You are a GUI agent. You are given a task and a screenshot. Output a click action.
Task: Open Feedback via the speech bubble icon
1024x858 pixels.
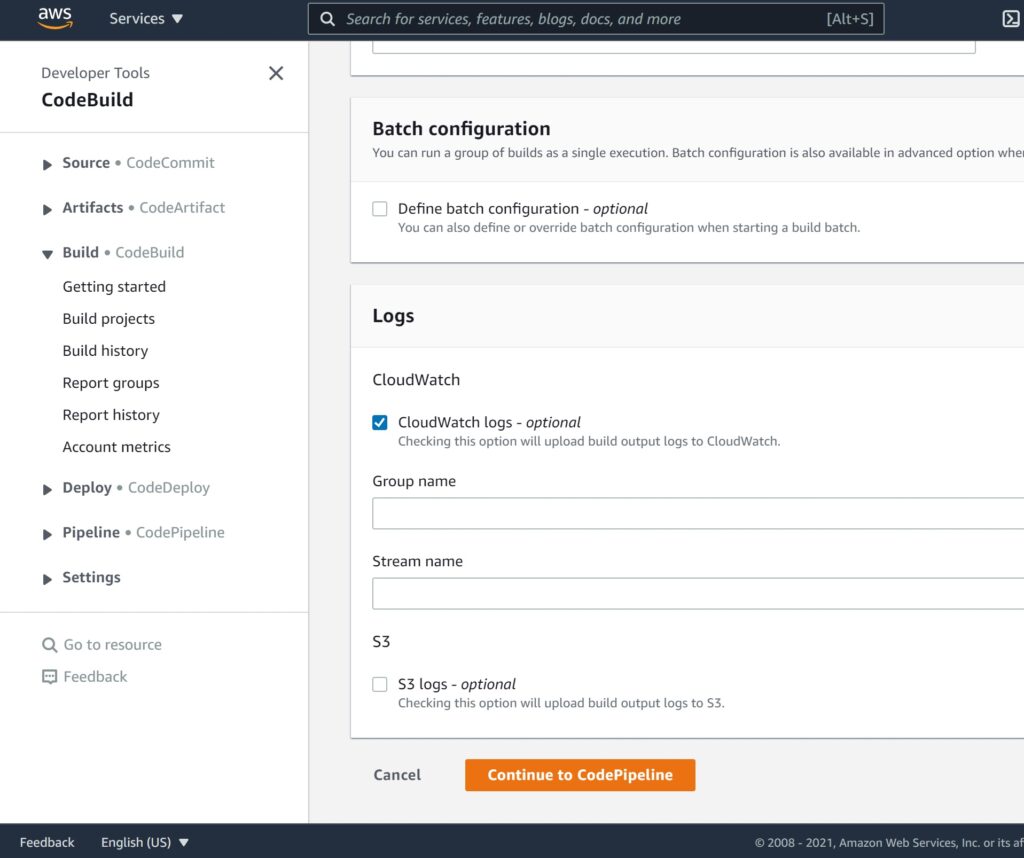[x=50, y=677]
